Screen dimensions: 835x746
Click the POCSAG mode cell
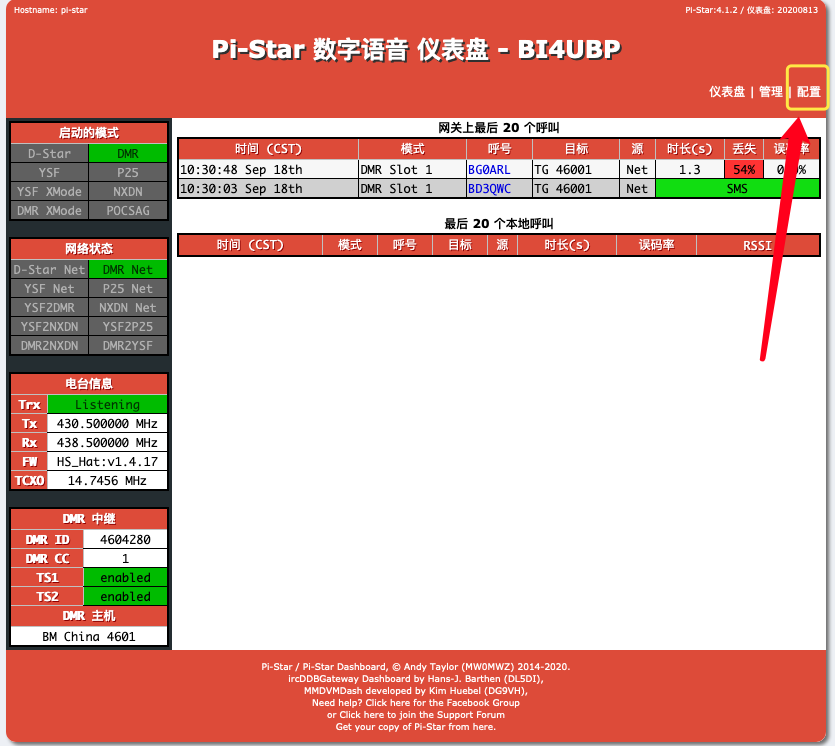[128, 211]
